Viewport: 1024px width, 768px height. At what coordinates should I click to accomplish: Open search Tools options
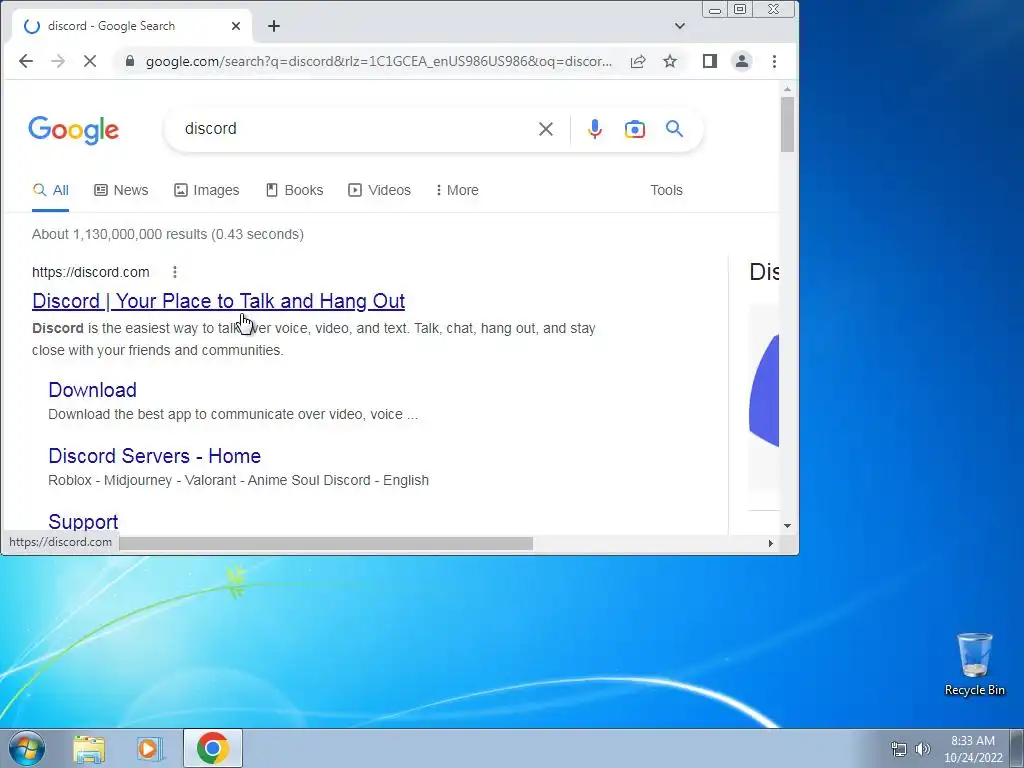666,191
